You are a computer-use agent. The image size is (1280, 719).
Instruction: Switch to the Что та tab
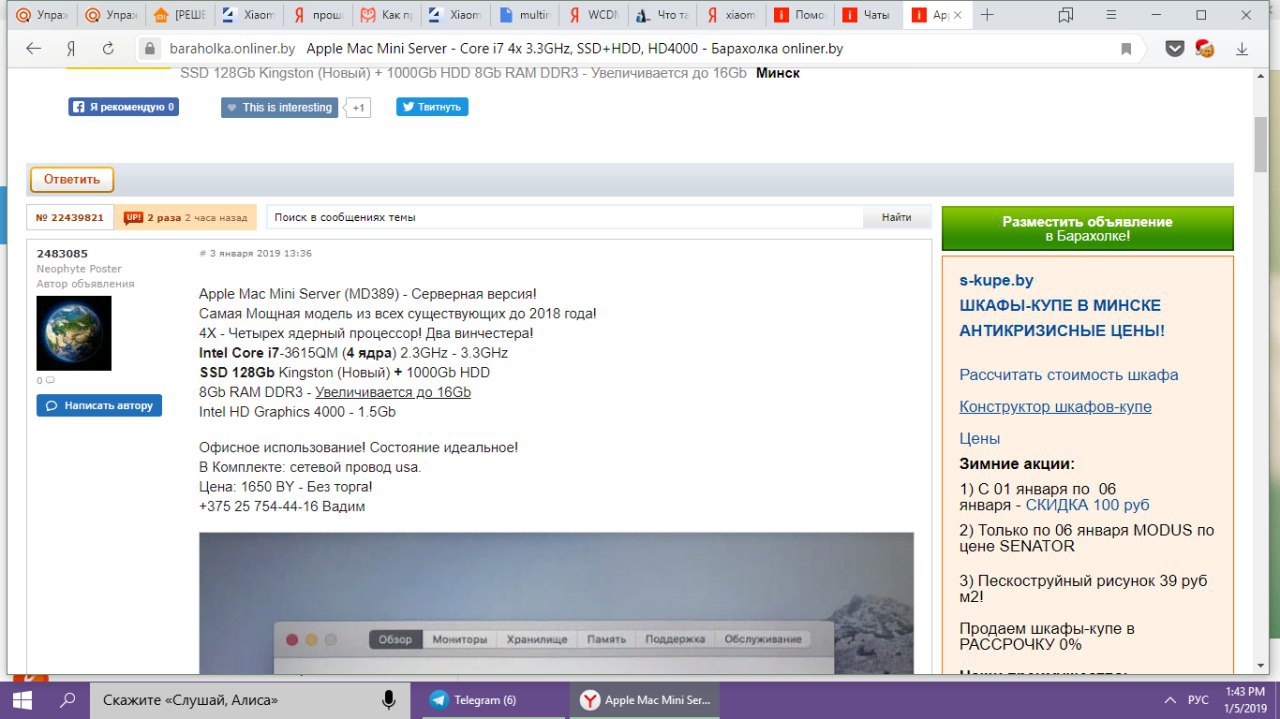(661, 16)
